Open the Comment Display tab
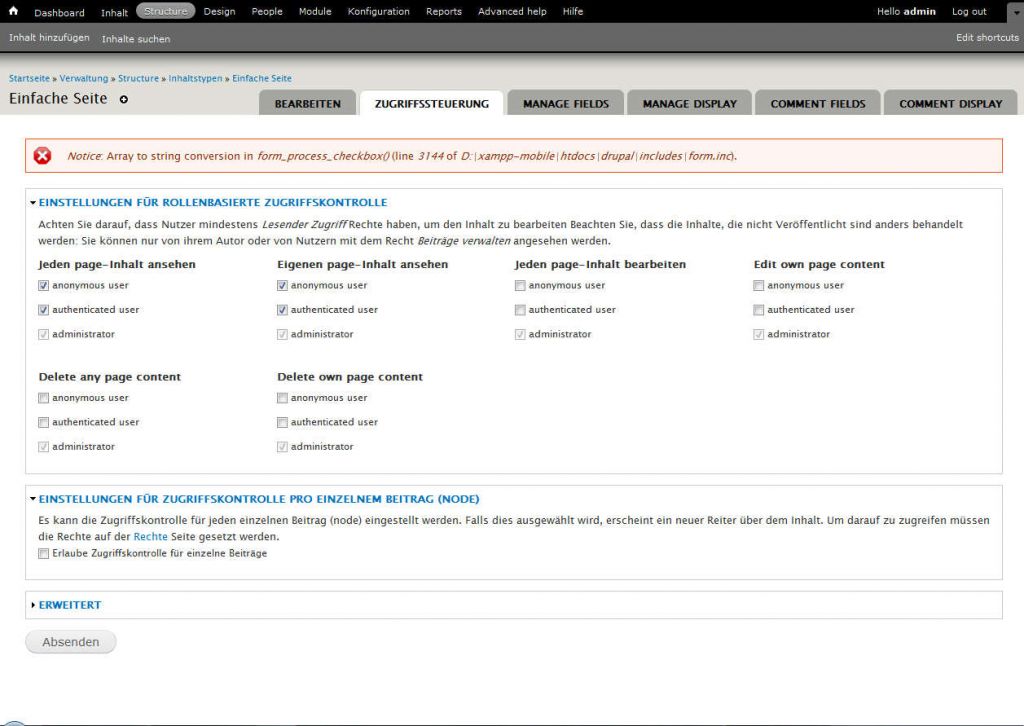 tap(949, 103)
